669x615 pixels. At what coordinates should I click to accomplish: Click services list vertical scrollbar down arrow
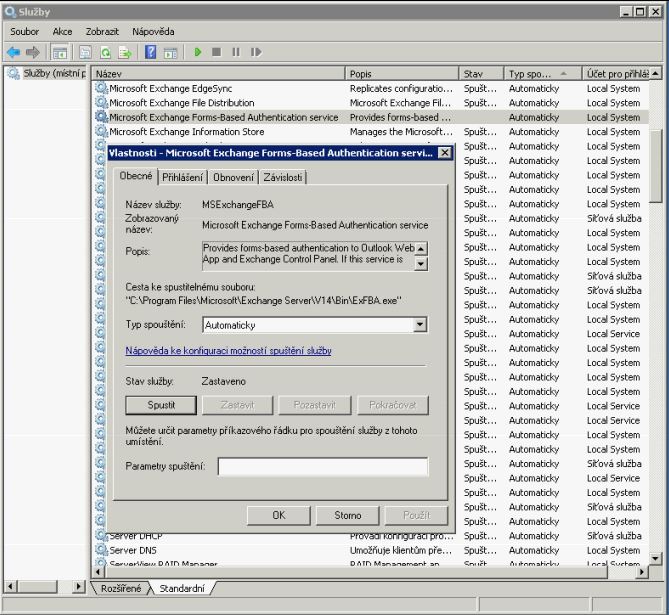[x=655, y=557]
